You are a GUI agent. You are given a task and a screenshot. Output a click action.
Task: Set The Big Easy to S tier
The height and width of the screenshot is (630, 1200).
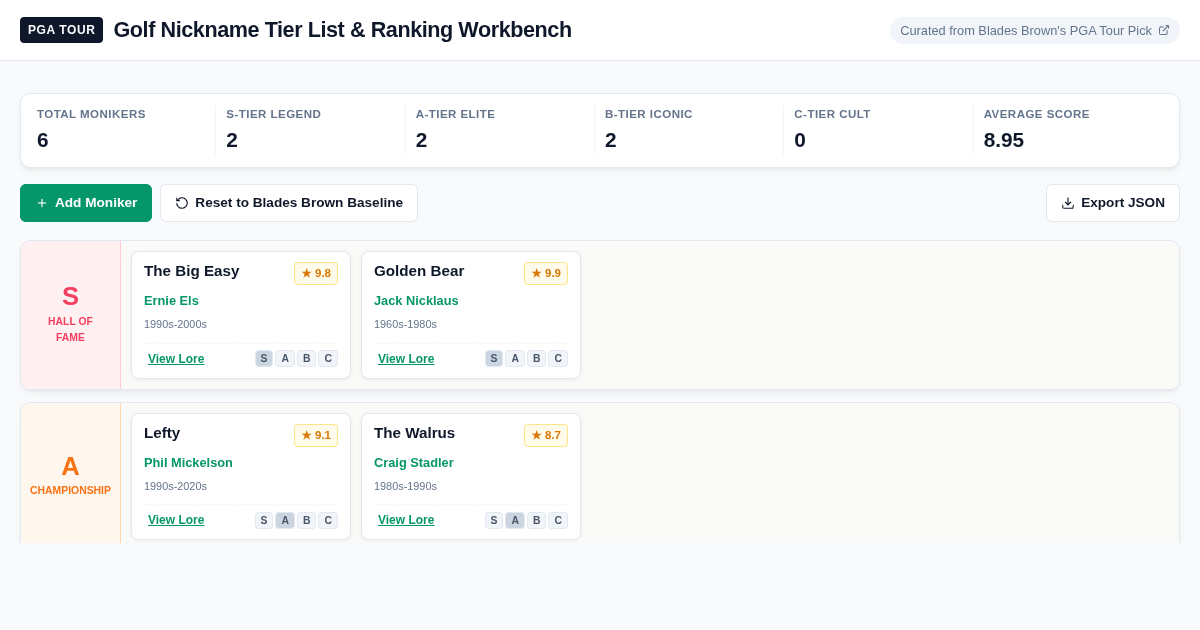pyautogui.click(x=264, y=358)
